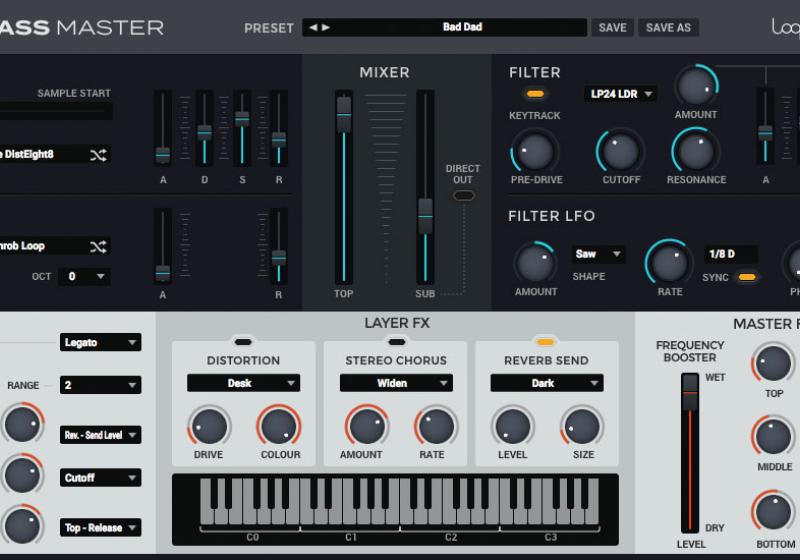Open the Dark reverb type dropdown

pos(547,383)
